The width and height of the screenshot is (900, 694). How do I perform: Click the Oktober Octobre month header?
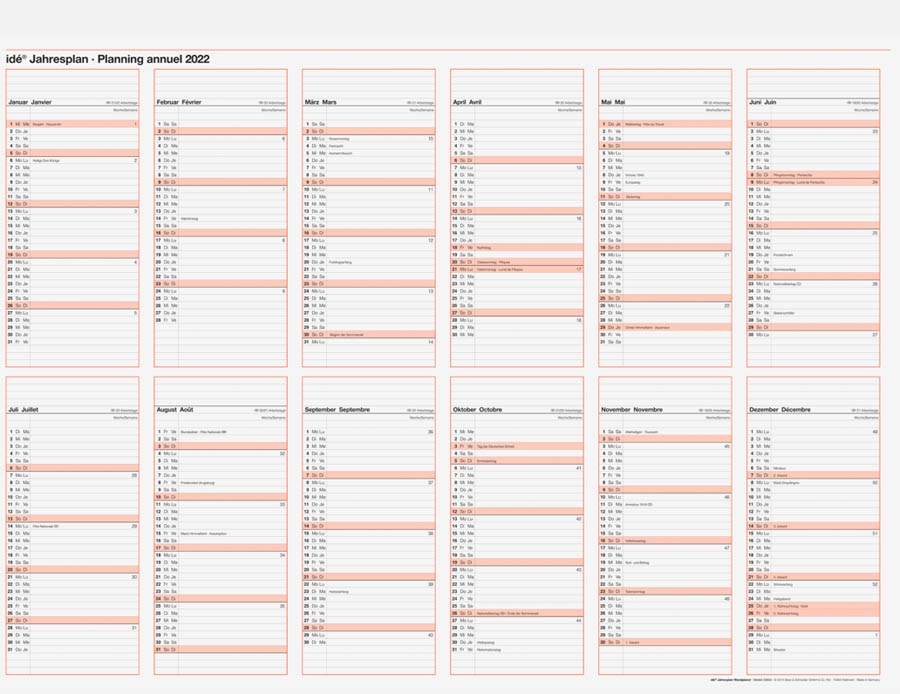tap(477, 410)
